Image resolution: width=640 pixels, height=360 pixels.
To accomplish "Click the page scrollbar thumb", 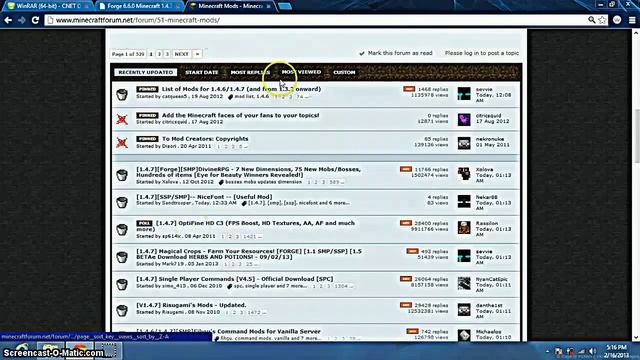I will point(636,136).
